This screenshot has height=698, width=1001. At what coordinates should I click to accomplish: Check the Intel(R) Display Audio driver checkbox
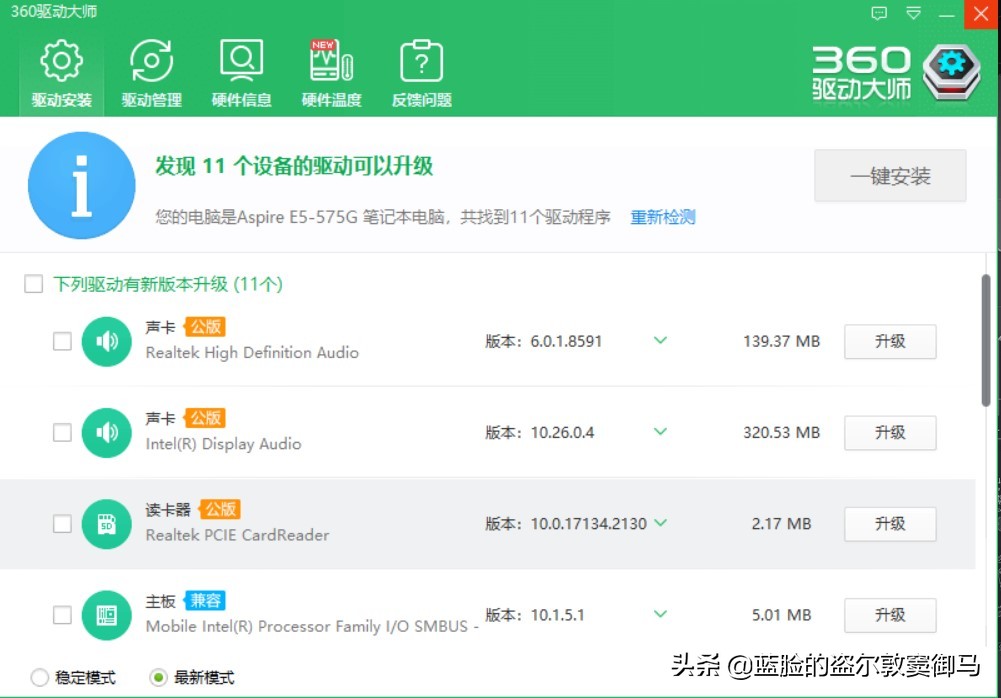[x=62, y=432]
